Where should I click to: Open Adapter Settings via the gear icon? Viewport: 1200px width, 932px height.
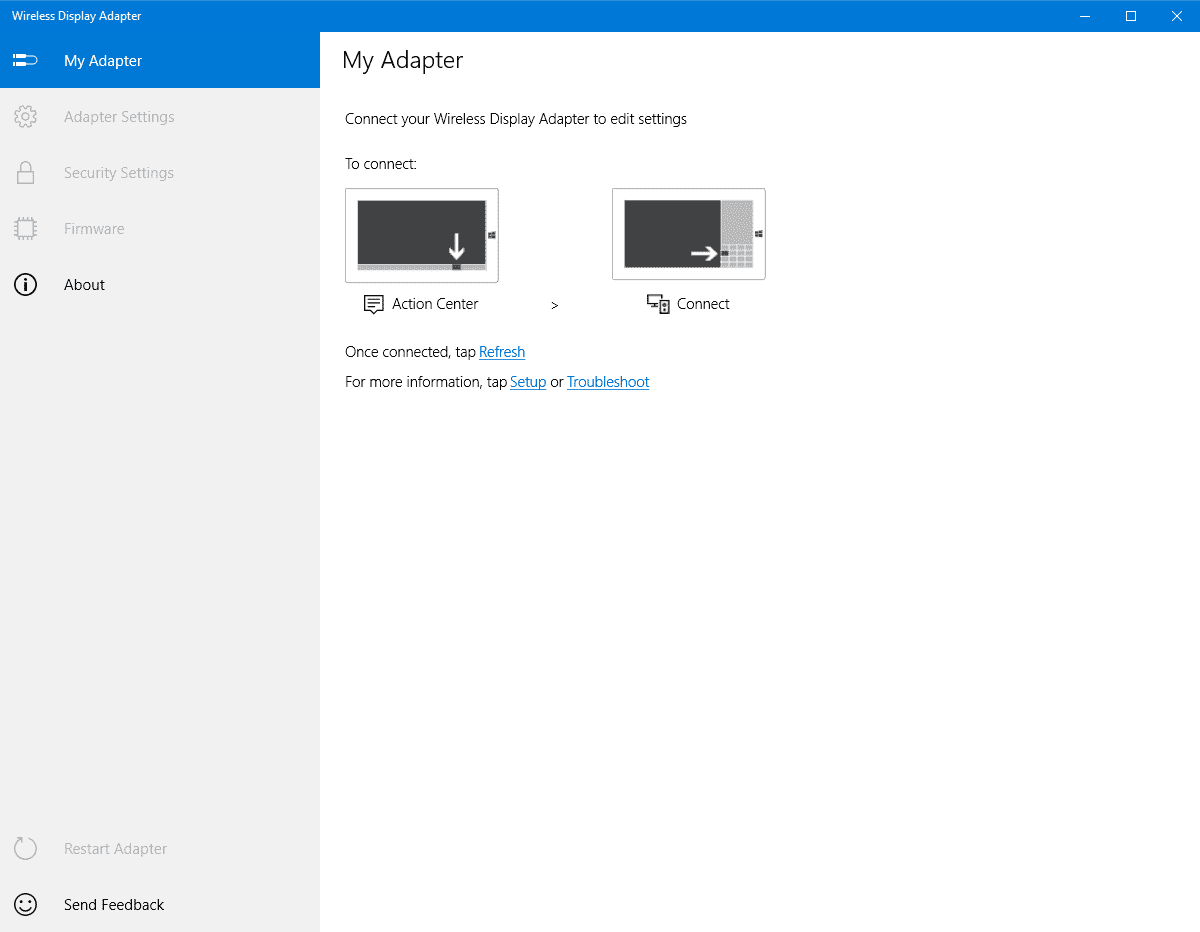point(25,116)
